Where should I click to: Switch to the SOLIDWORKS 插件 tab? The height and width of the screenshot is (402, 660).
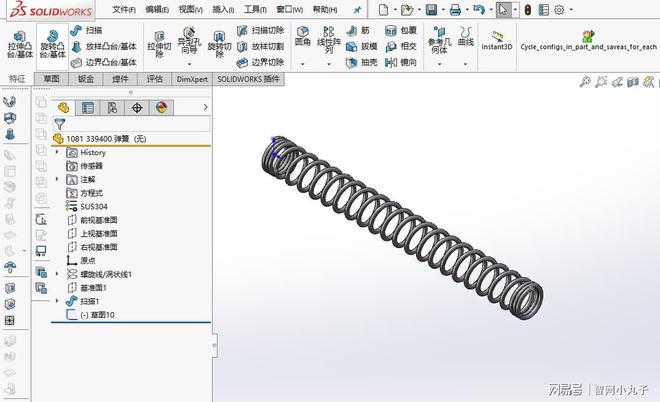tap(248, 79)
